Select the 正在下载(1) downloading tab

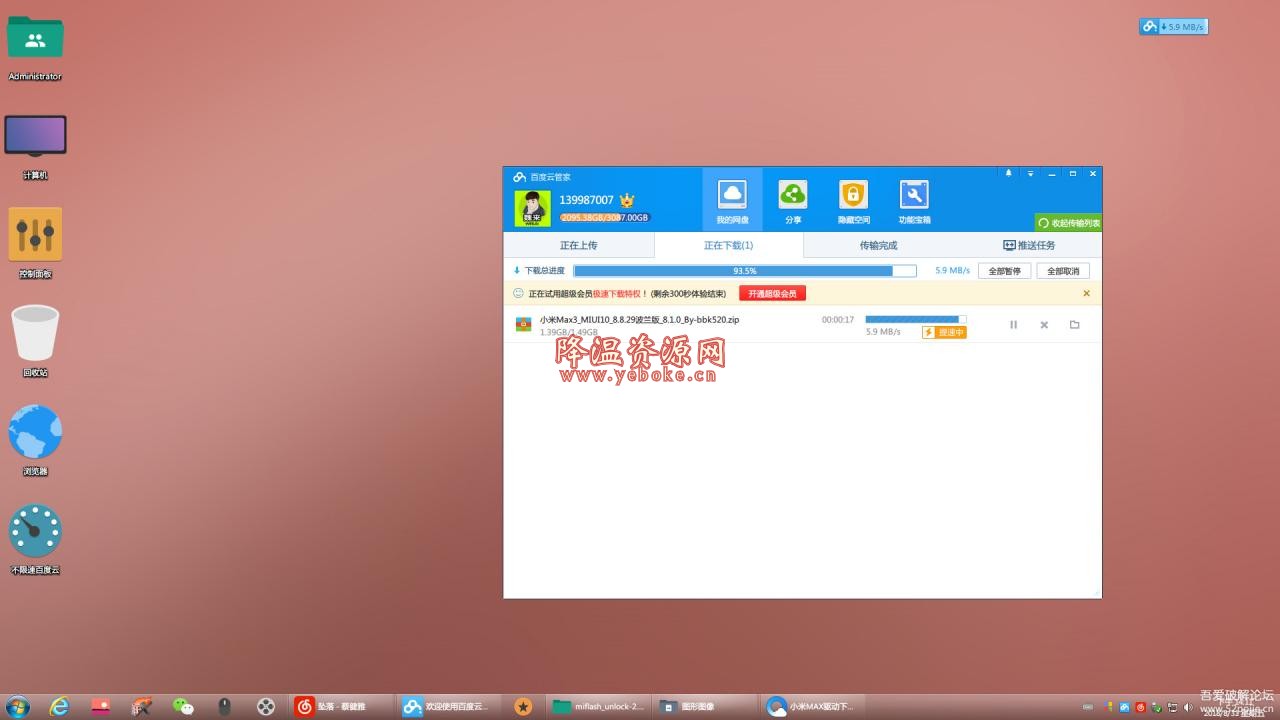coord(728,245)
